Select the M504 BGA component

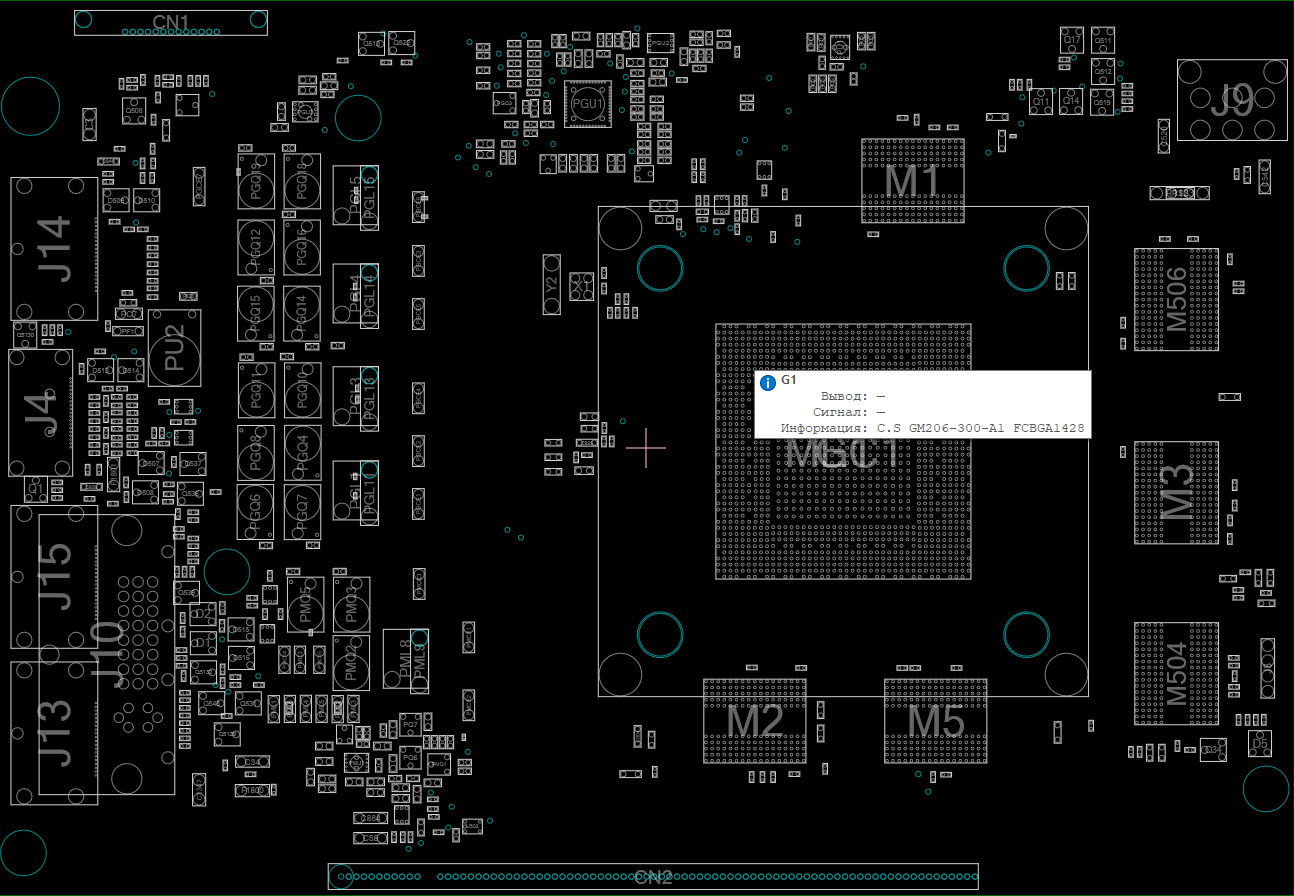[1176, 673]
